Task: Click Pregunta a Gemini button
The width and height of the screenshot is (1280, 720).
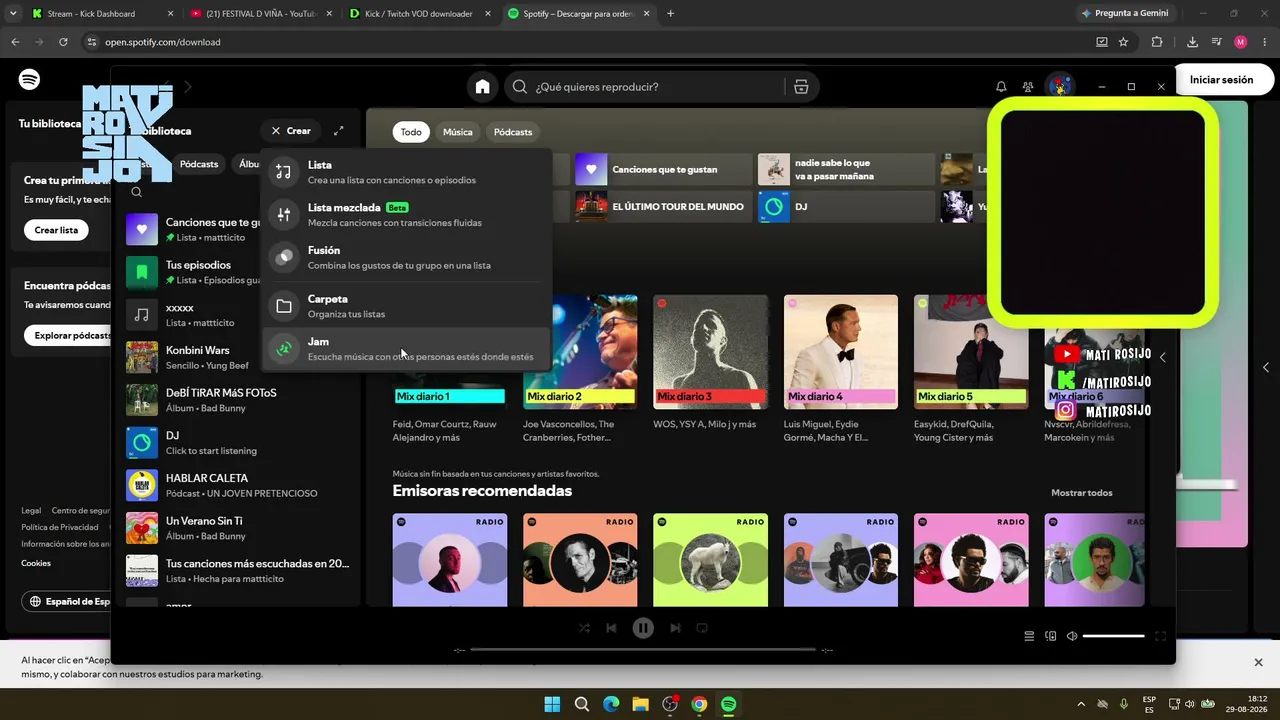Action: tap(1124, 14)
